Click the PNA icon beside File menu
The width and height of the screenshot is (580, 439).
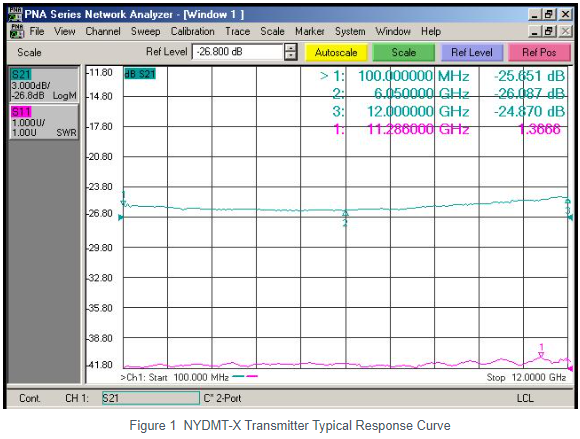click(x=17, y=31)
